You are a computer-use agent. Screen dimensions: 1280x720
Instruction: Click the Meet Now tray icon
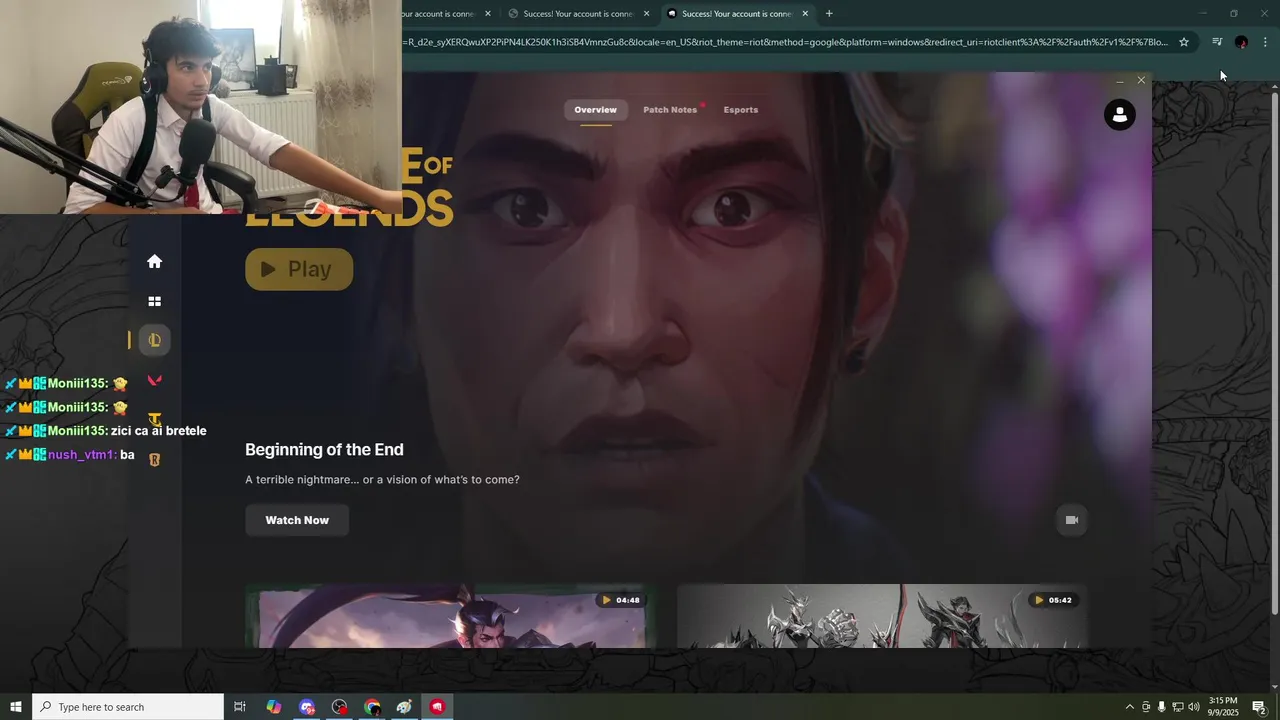pyautogui.click(x=1146, y=707)
